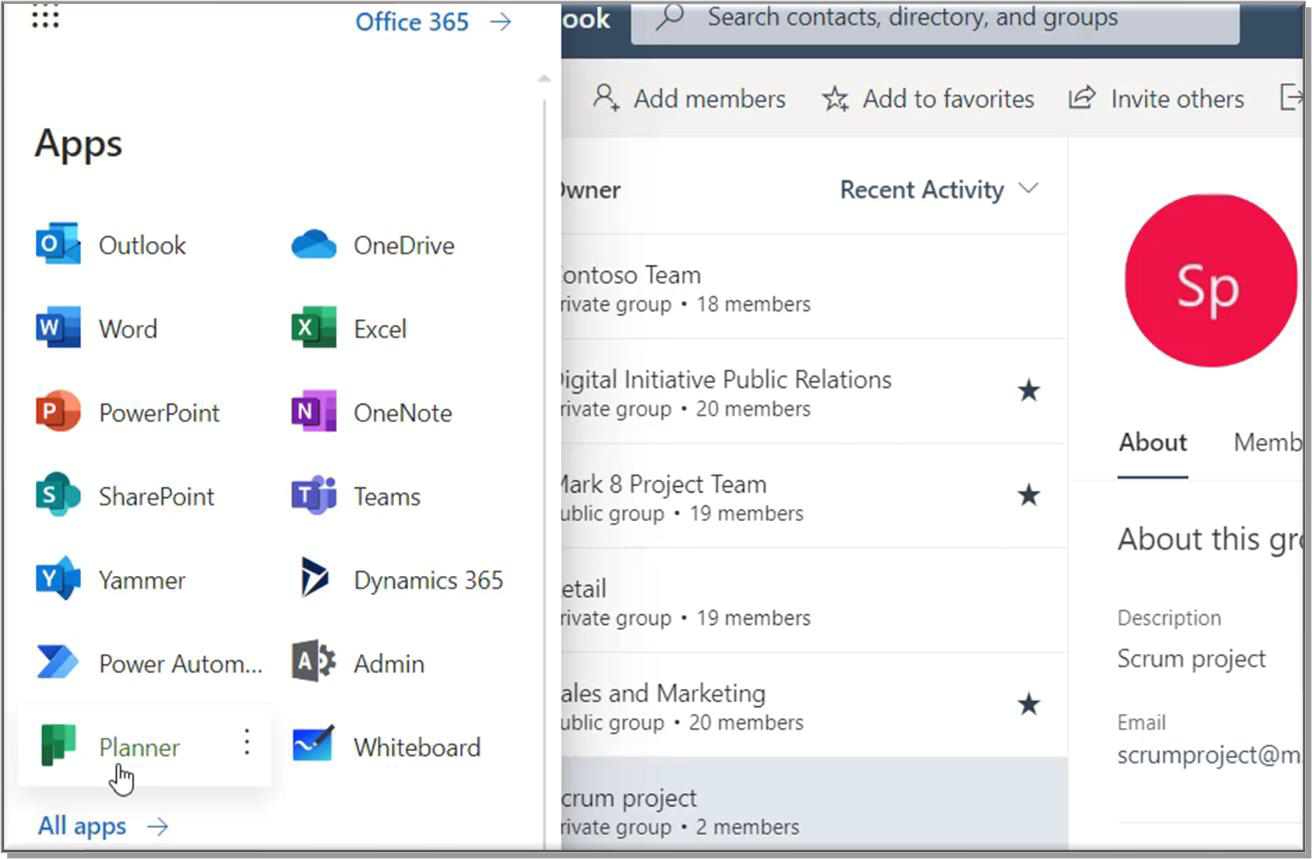This screenshot has height=859, width=1312.
Task: Click the Invite others share icon
Action: pyautogui.click(x=1082, y=98)
